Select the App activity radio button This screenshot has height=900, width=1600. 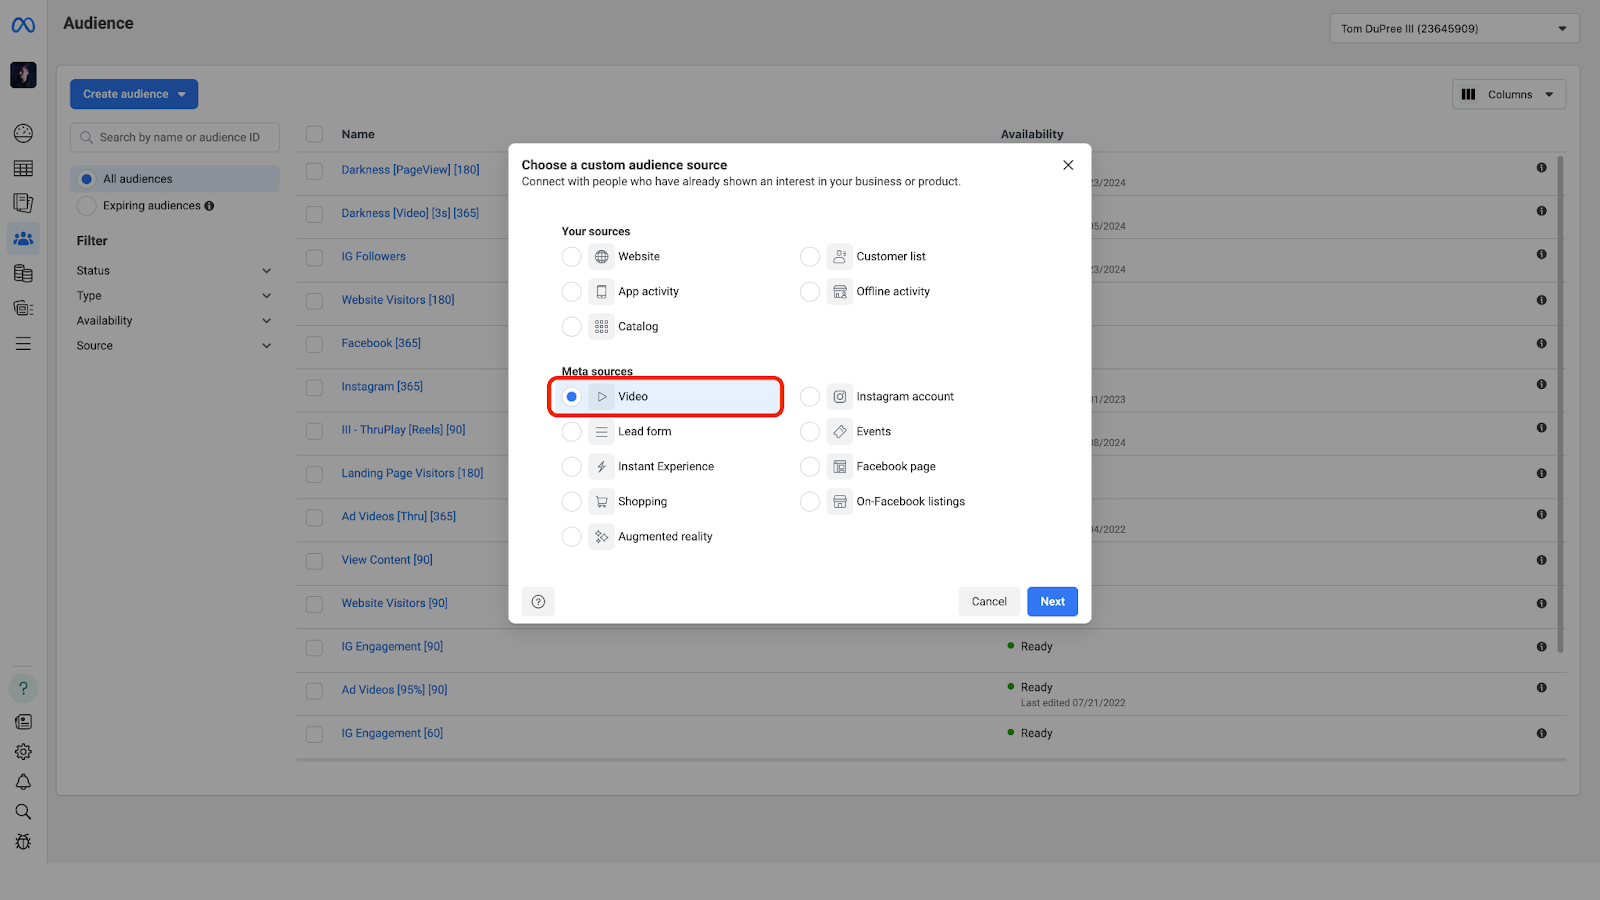(571, 292)
